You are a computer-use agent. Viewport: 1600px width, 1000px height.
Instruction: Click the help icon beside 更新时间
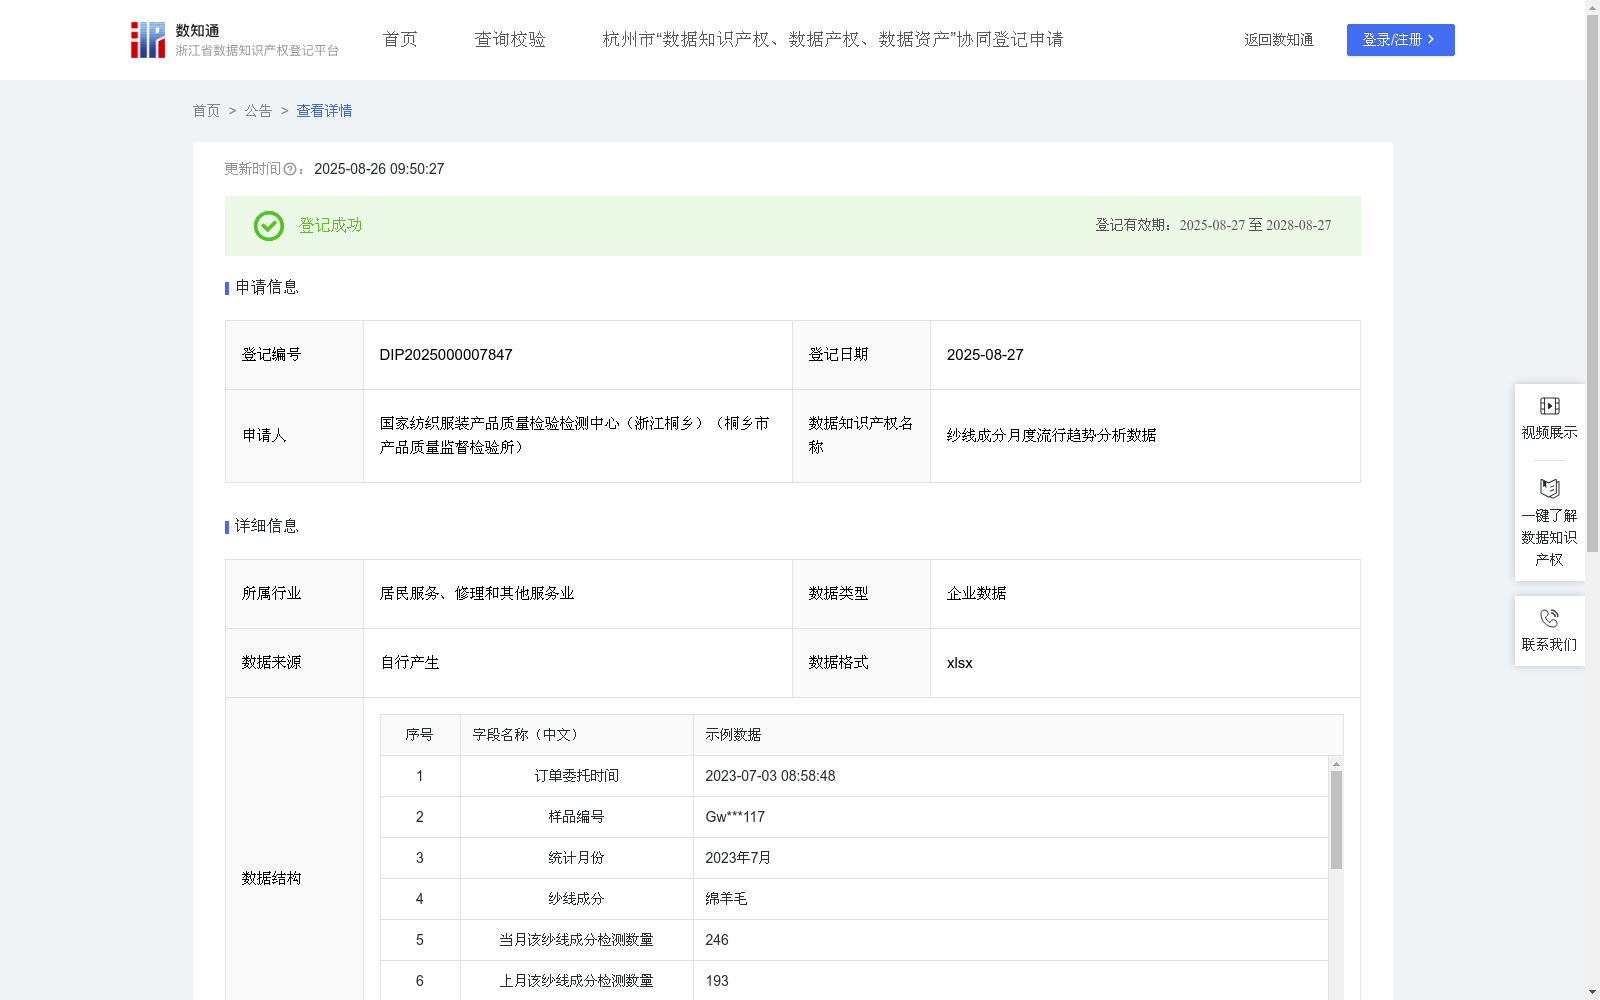(290, 170)
